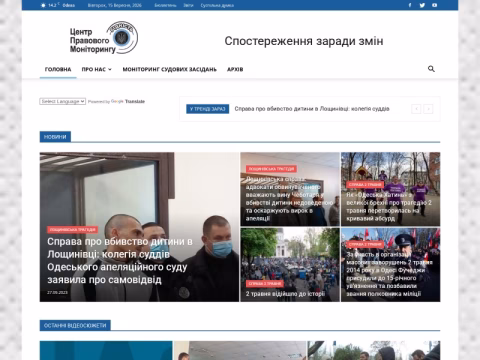
Task: Open article about Фучеджи 15-year sentence
Action: coord(389,274)
